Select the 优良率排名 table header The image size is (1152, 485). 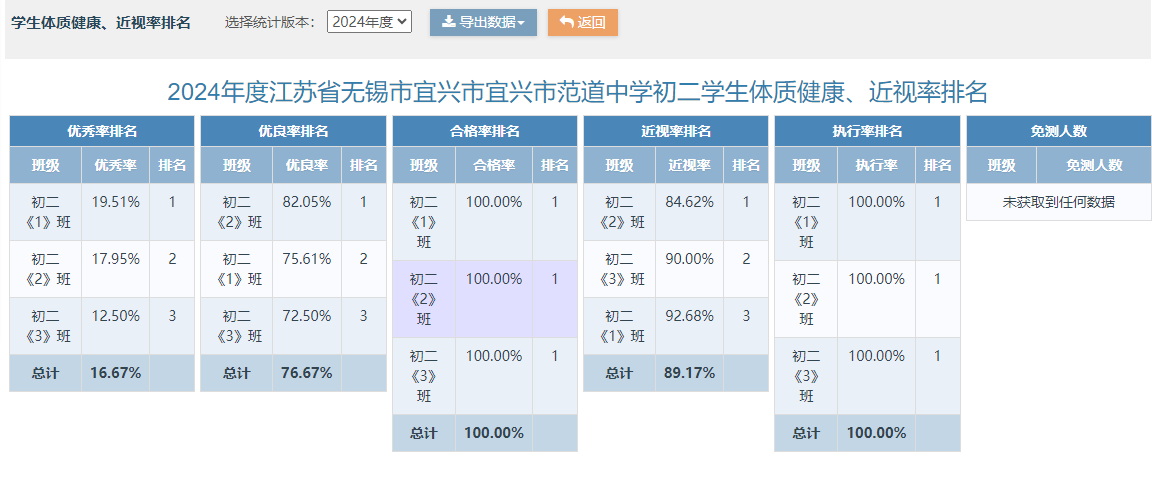point(293,132)
